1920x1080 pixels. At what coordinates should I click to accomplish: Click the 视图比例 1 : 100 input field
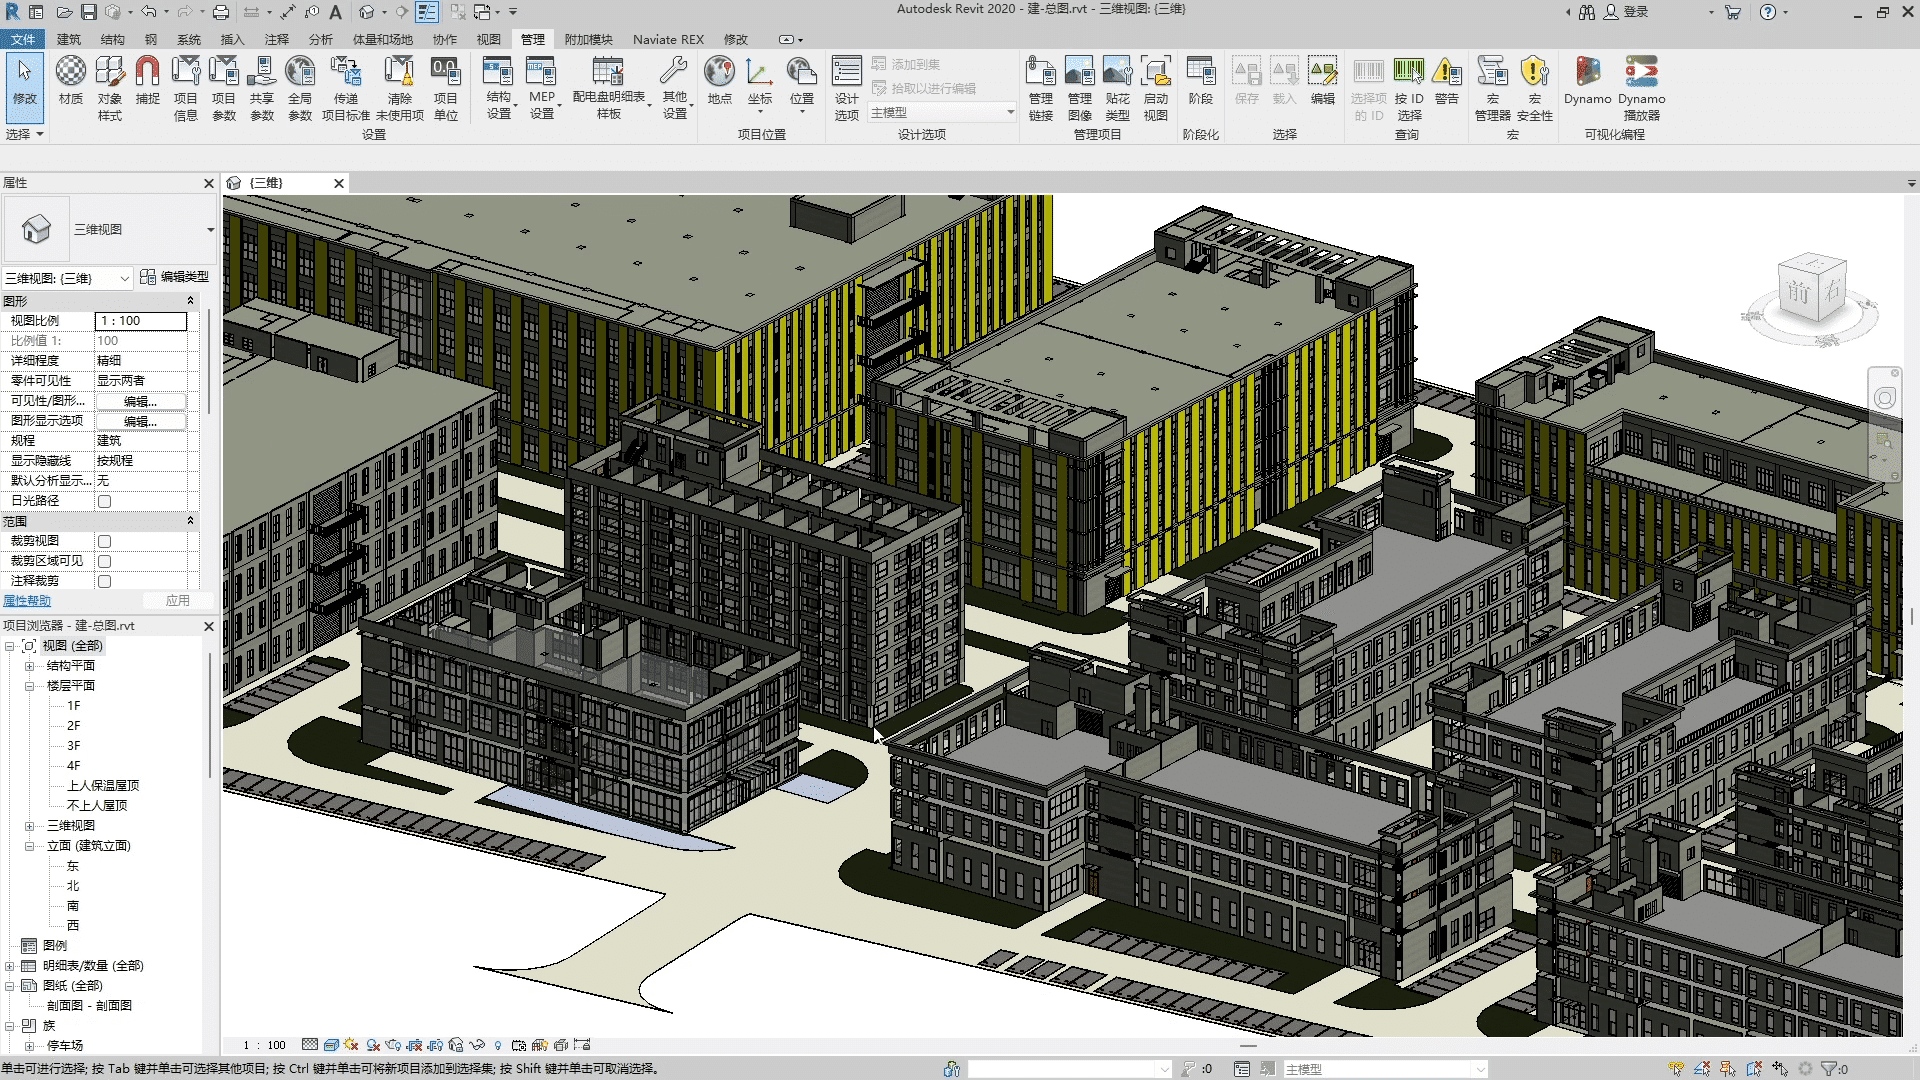(141, 321)
